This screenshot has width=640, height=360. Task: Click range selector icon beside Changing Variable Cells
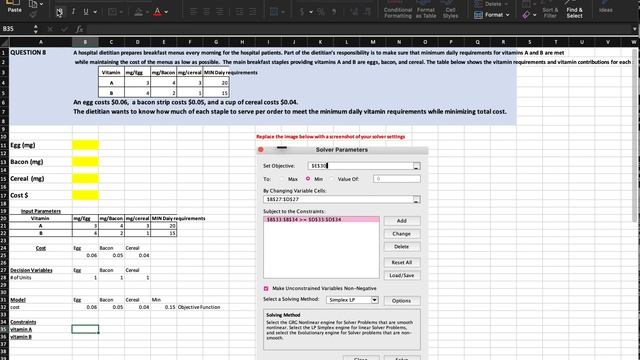pos(416,200)
